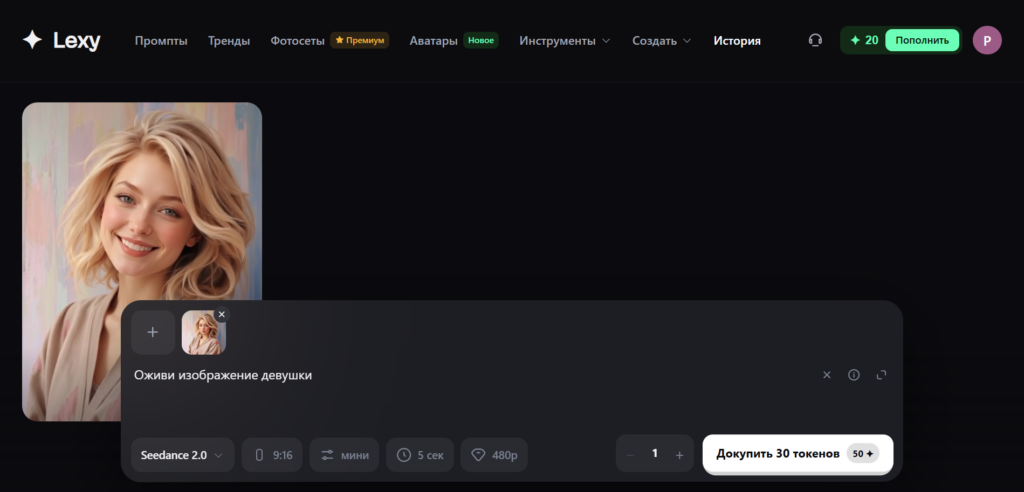The image size is (1024, 492).
Task: Change the 480p quality option
Action: [x=494, y=455]
